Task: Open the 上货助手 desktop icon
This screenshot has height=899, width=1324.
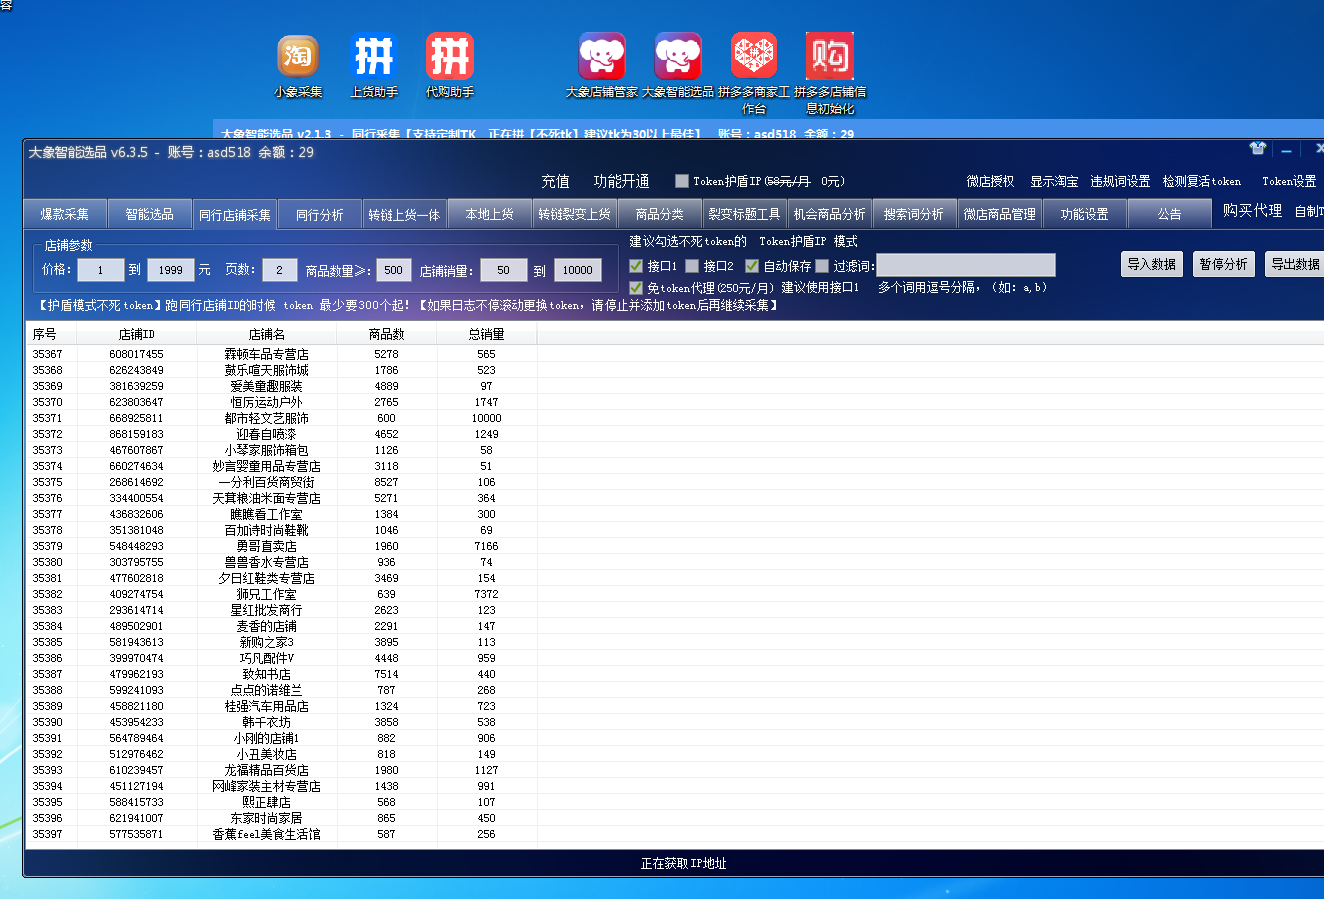Action: pyautogui.click(x=374, y=65)
